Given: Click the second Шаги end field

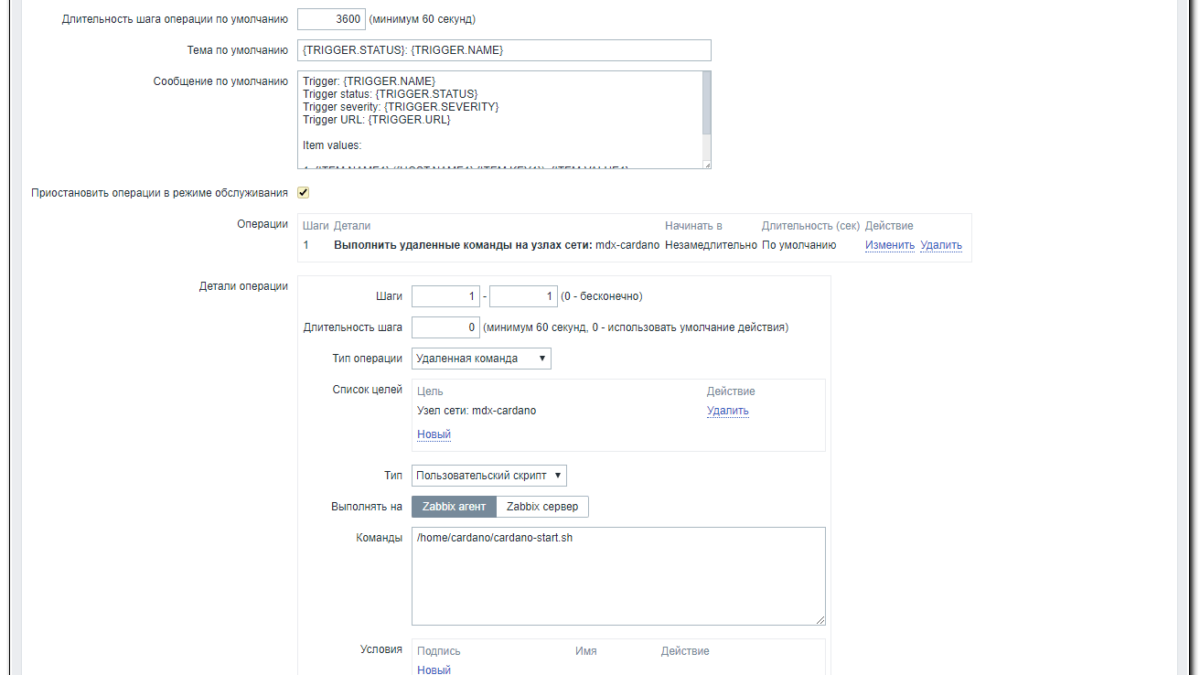Looking at the screenshot, I should [523, 297].
